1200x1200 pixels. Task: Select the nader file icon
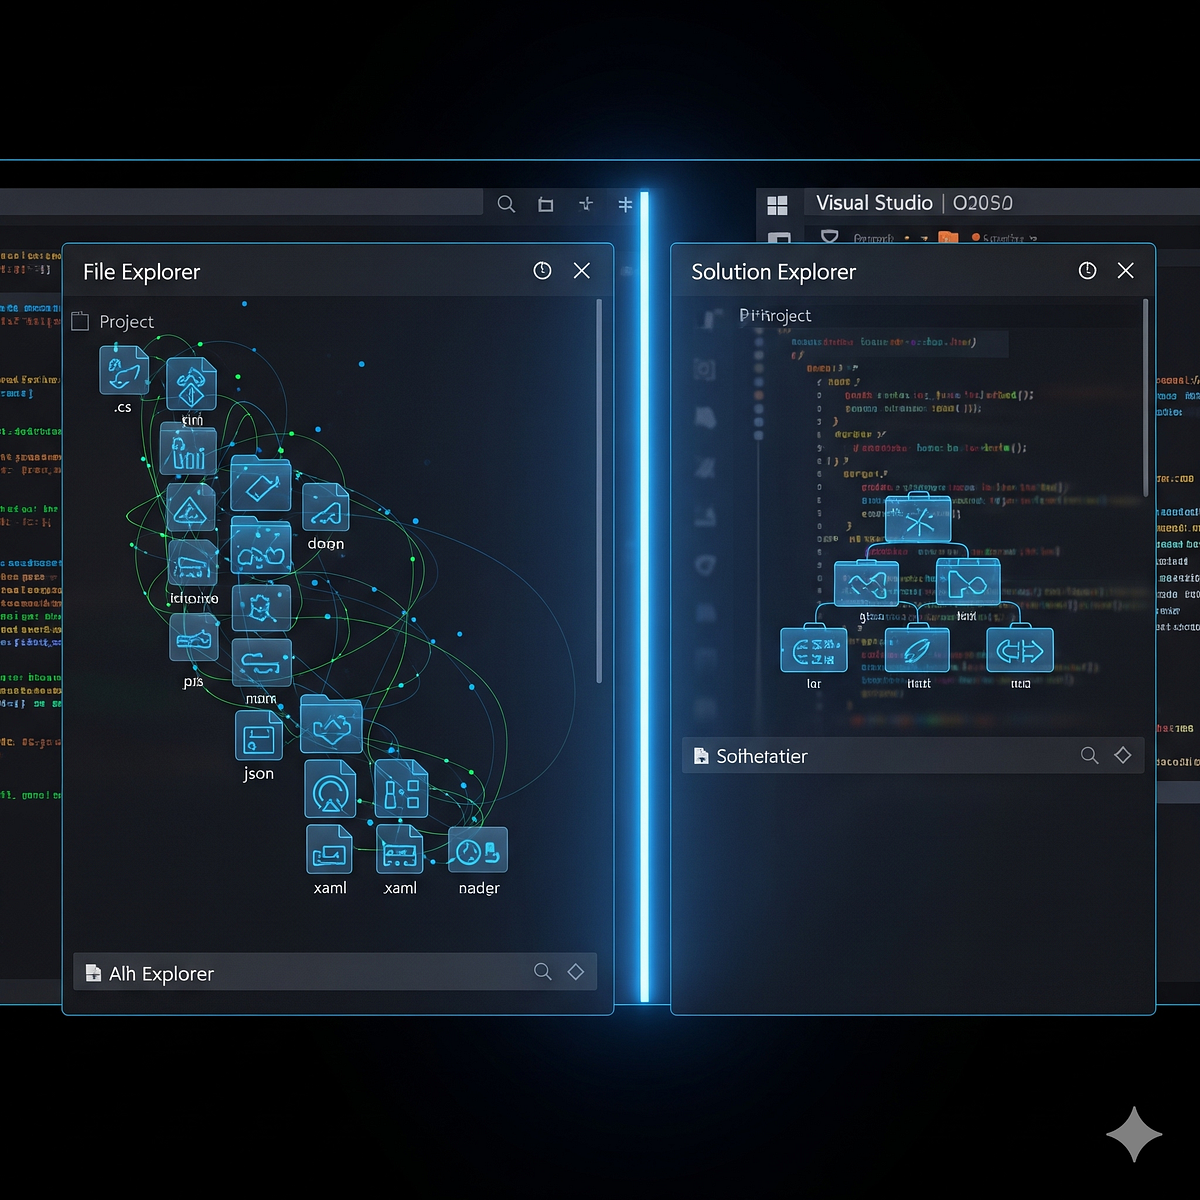point(478,851)
